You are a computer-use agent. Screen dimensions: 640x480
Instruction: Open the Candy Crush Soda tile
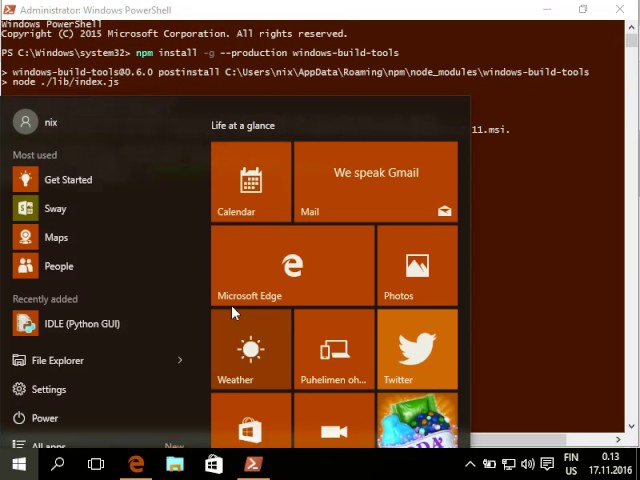point(418,420)
